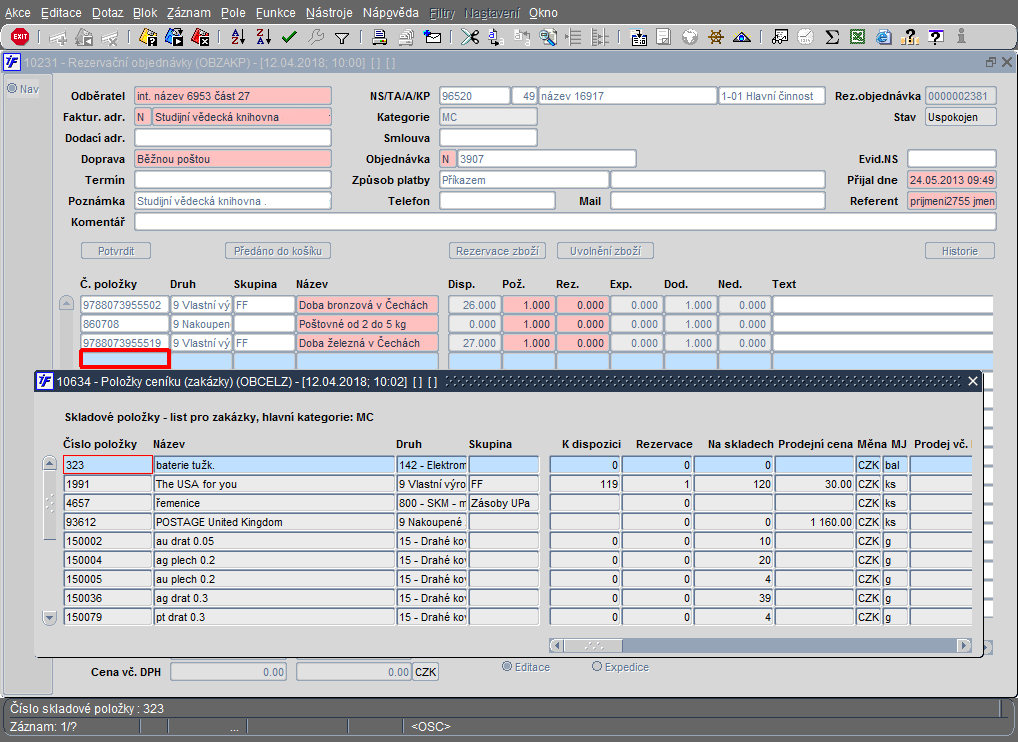Click the Historie button
1018x742 pixels.
(x=959, y=251)
